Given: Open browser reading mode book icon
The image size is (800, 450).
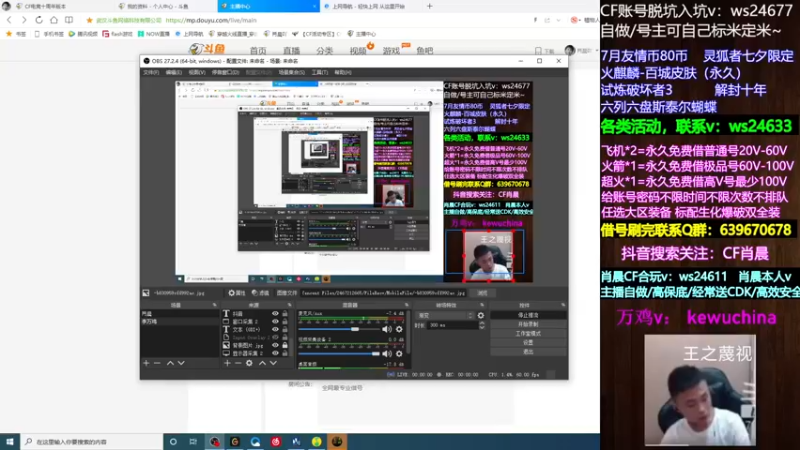Looking at the screenshot, I should [69, 20].
